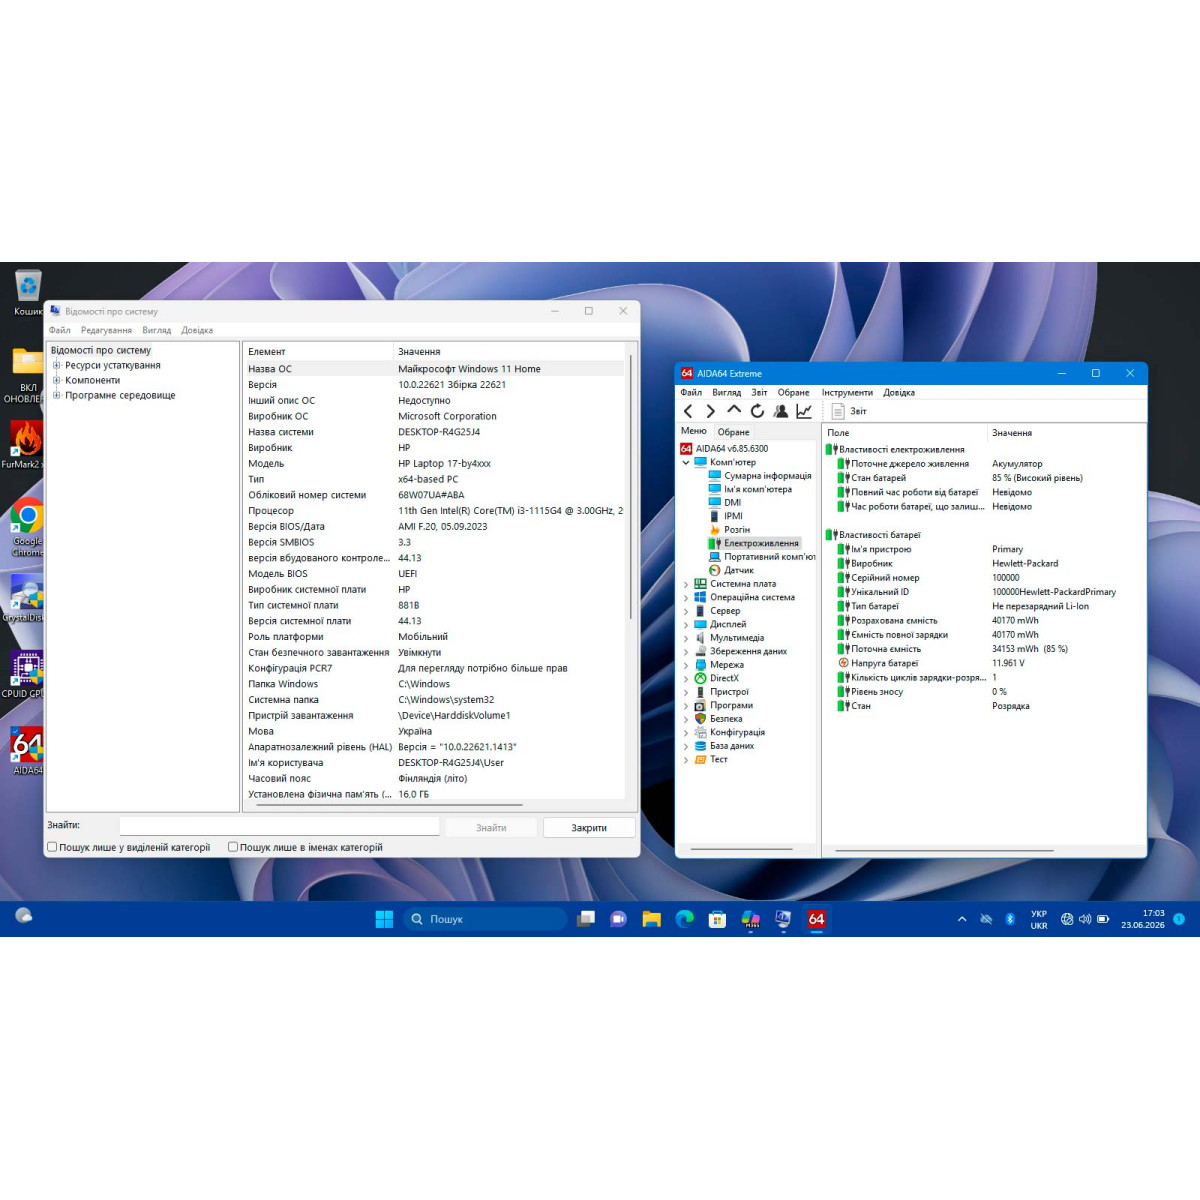Open System Info Редагування menu
This screenshot has height=1200, width=1200.
click(106, 330)
